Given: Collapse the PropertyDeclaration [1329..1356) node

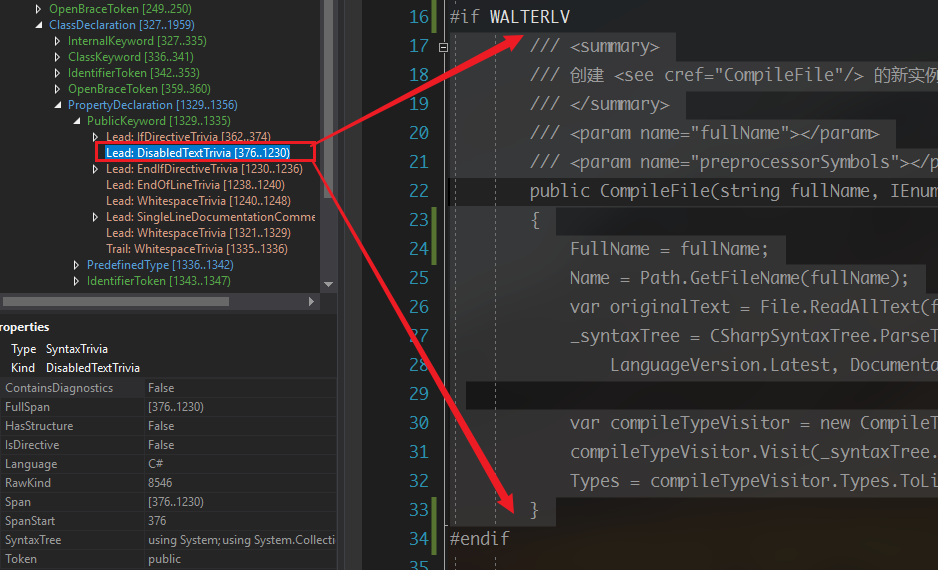Looking at the screenshot, I should click(58, 105).
